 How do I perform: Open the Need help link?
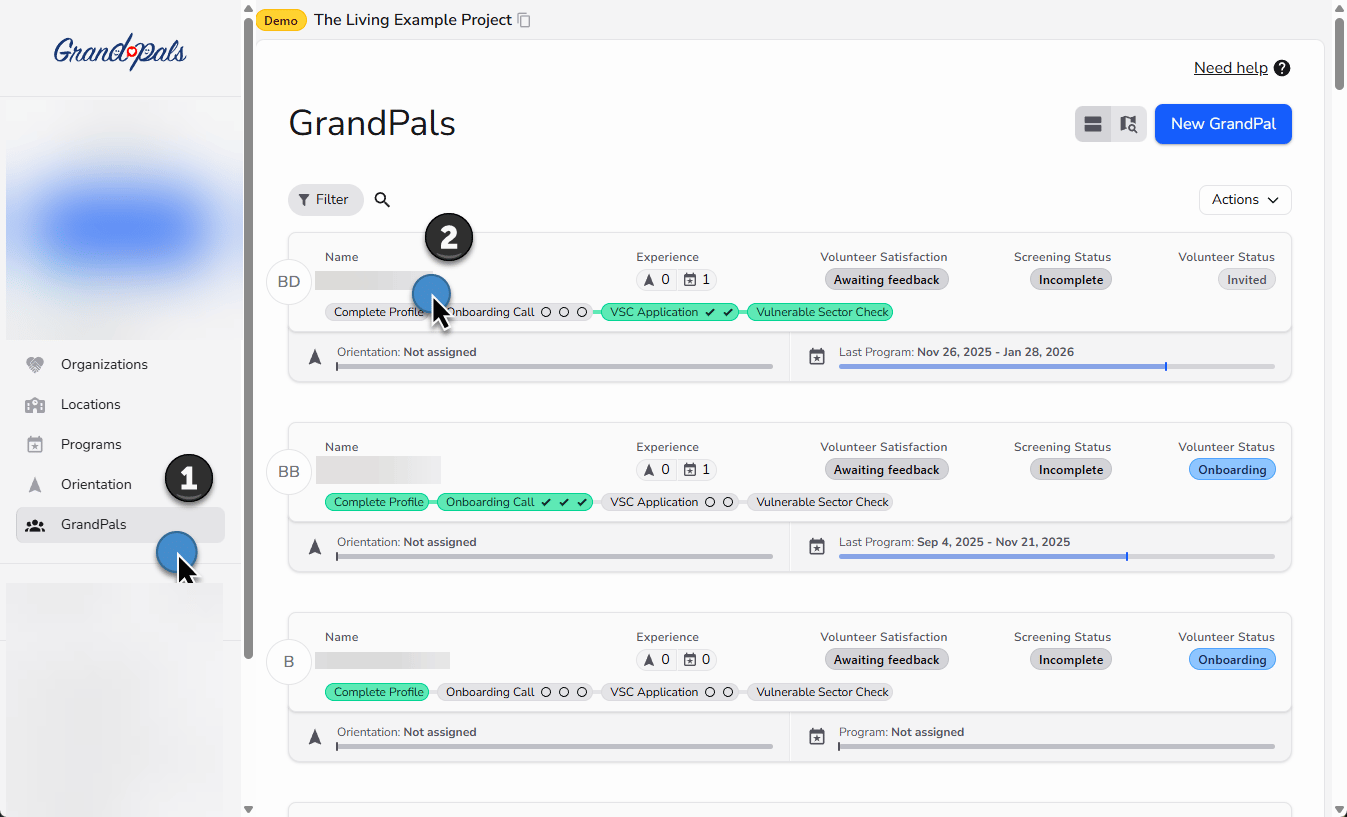pos(1231,68)
